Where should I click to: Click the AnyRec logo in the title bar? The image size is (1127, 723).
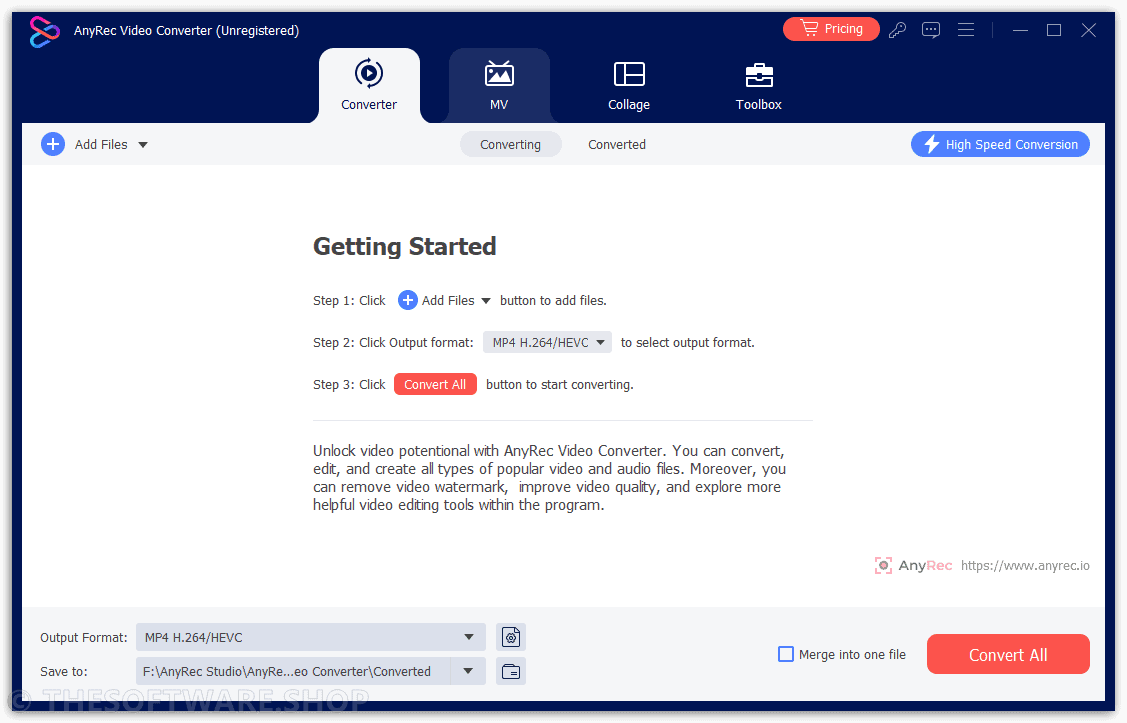tap(44, 31)
